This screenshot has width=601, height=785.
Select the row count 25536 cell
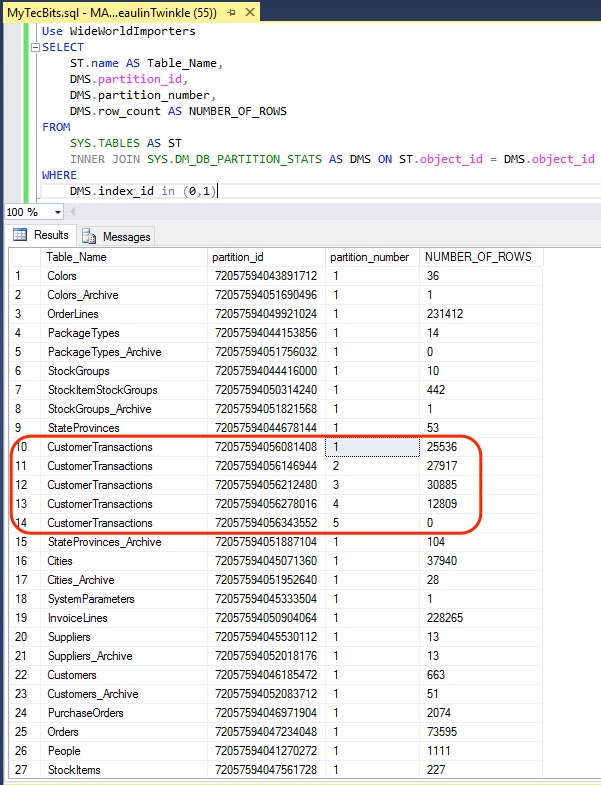[x=481, y=447]
